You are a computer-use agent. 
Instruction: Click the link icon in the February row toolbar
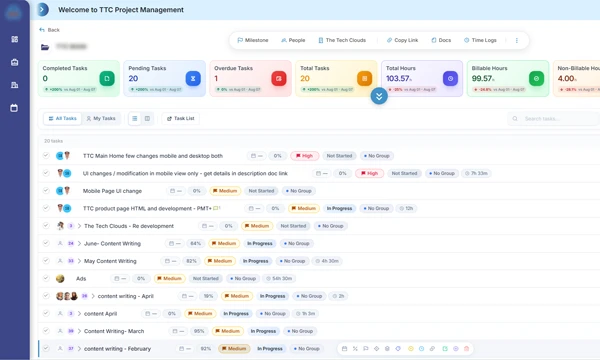click(432, 349)
